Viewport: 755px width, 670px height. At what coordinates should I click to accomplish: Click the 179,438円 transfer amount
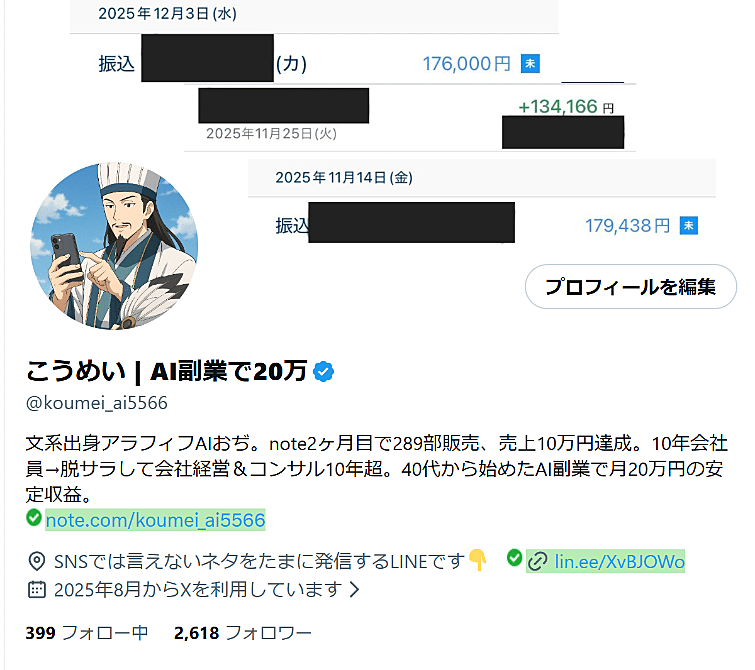[627, 225]
